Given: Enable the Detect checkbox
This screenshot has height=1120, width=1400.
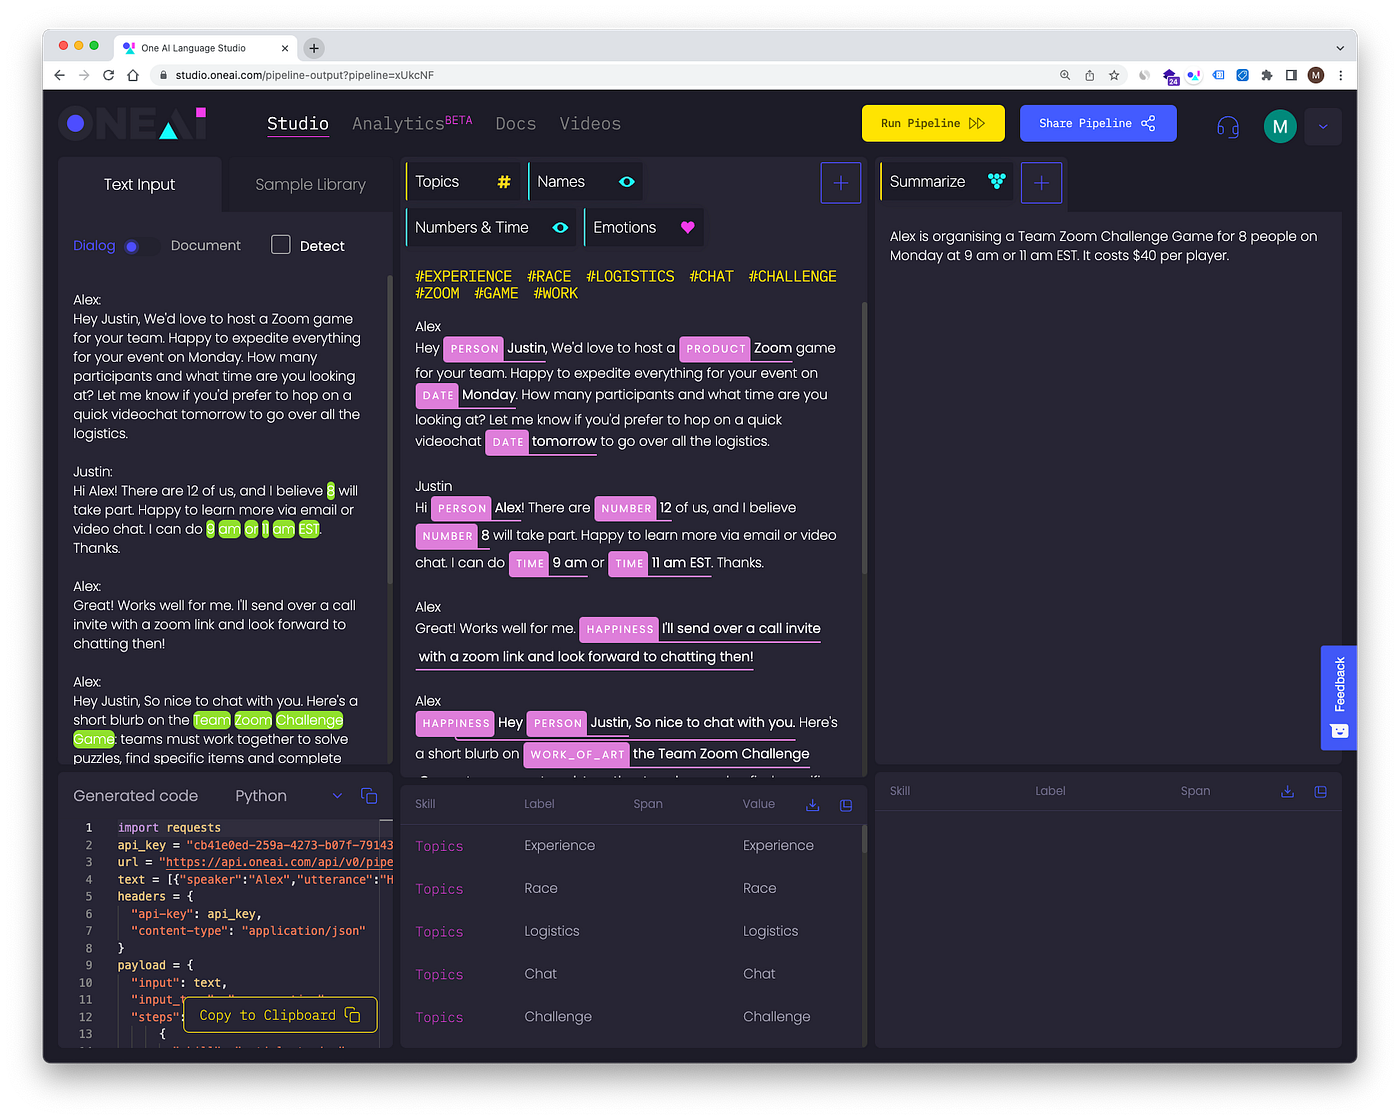Looking at the screenshot, I should tap(280, 244).
